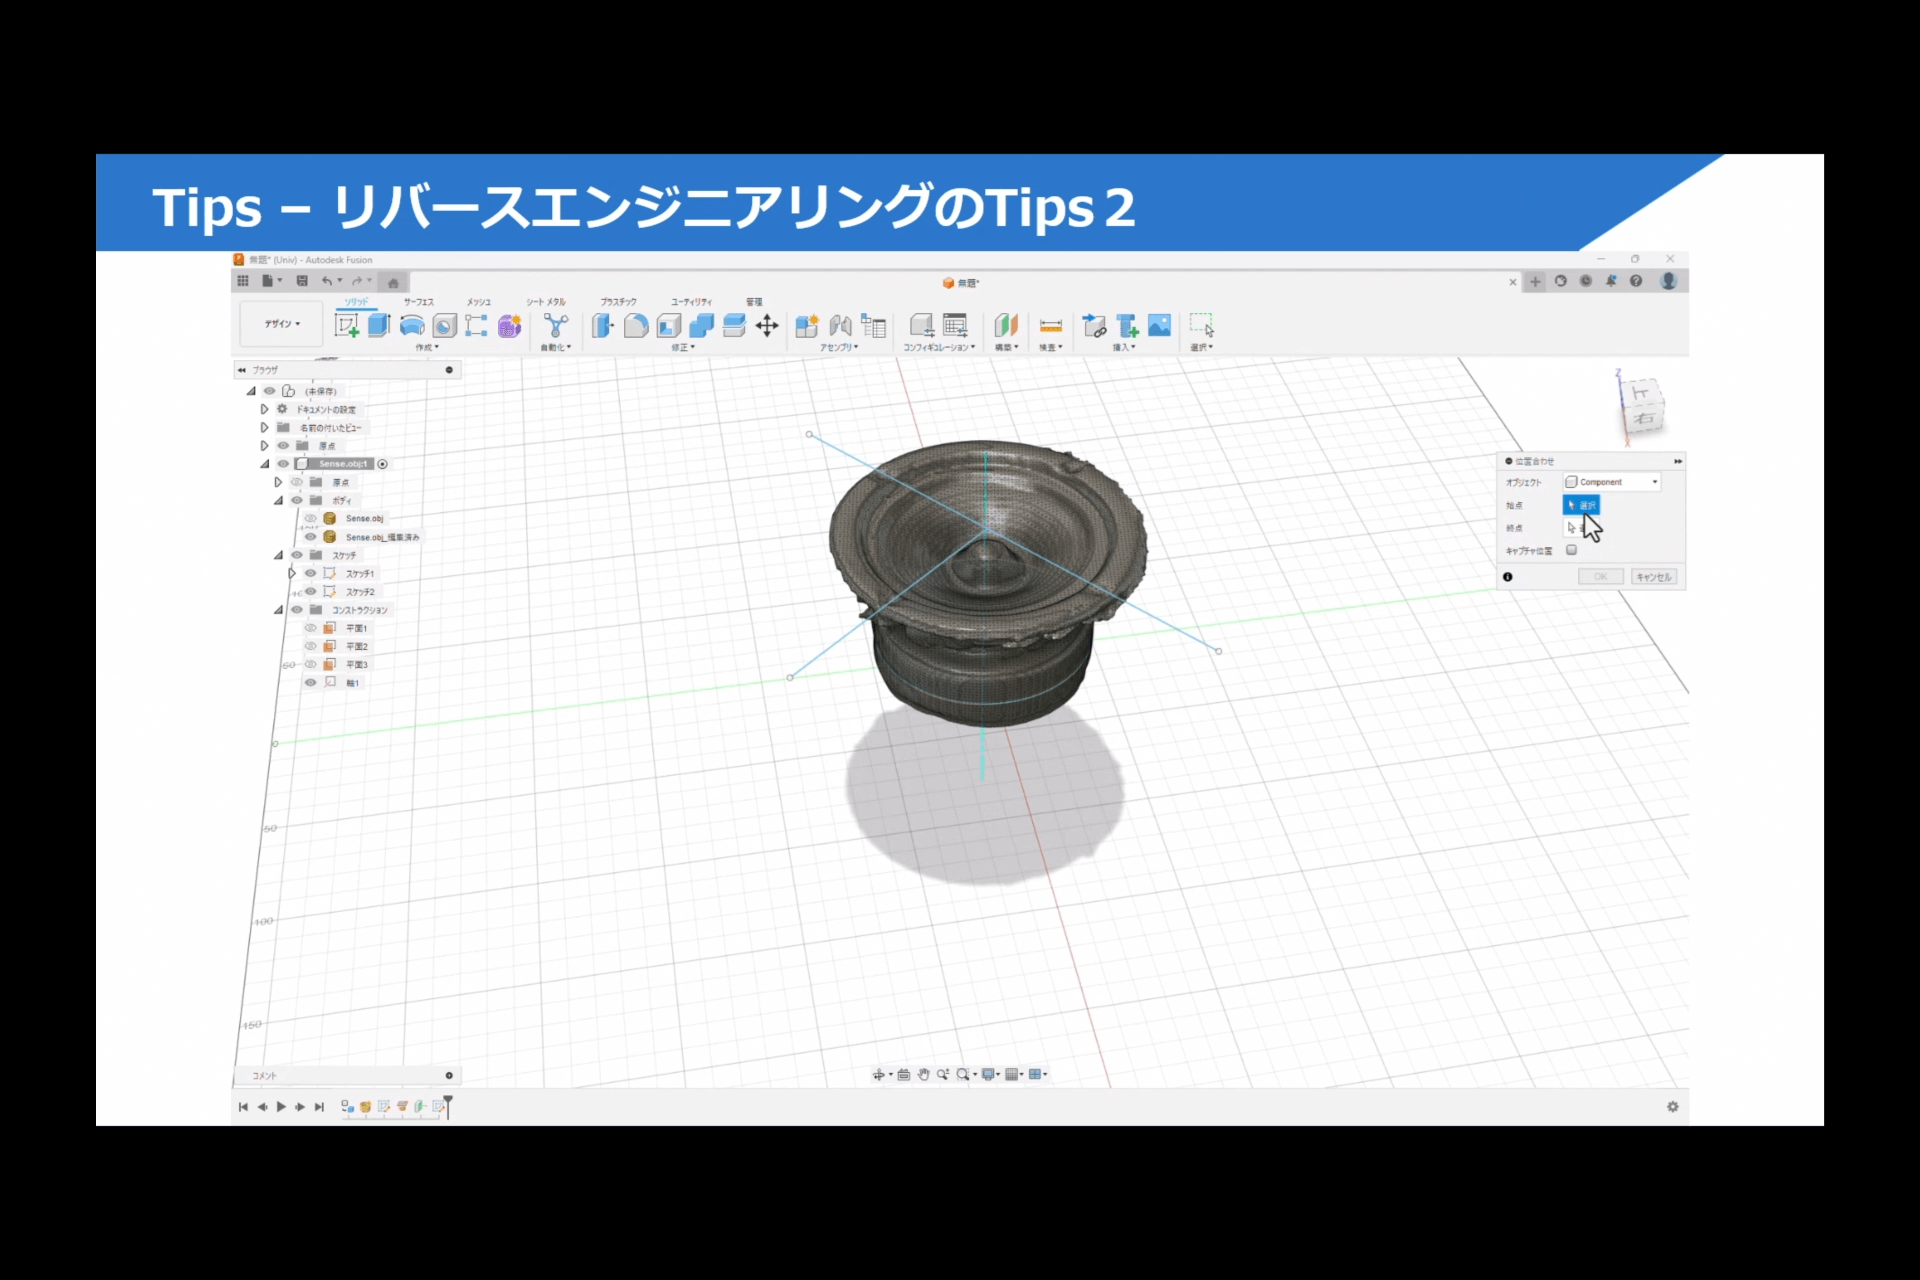1920x1280 pixels.
Task: Toggle visibility of Sense.obj_編集済み body
Action: 310,537
